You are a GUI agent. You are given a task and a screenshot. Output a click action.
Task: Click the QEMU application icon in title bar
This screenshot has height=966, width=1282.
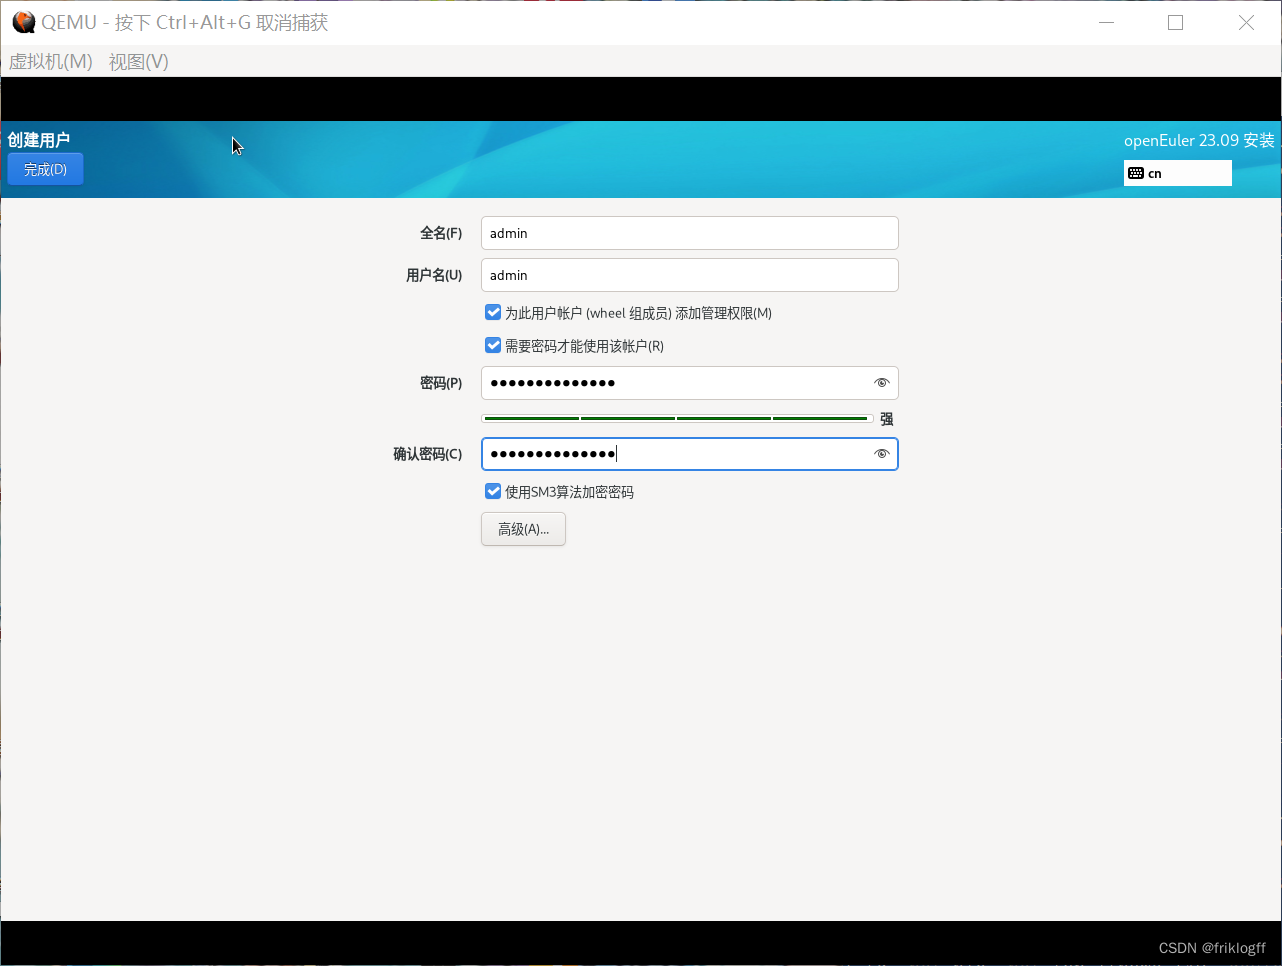23,22
